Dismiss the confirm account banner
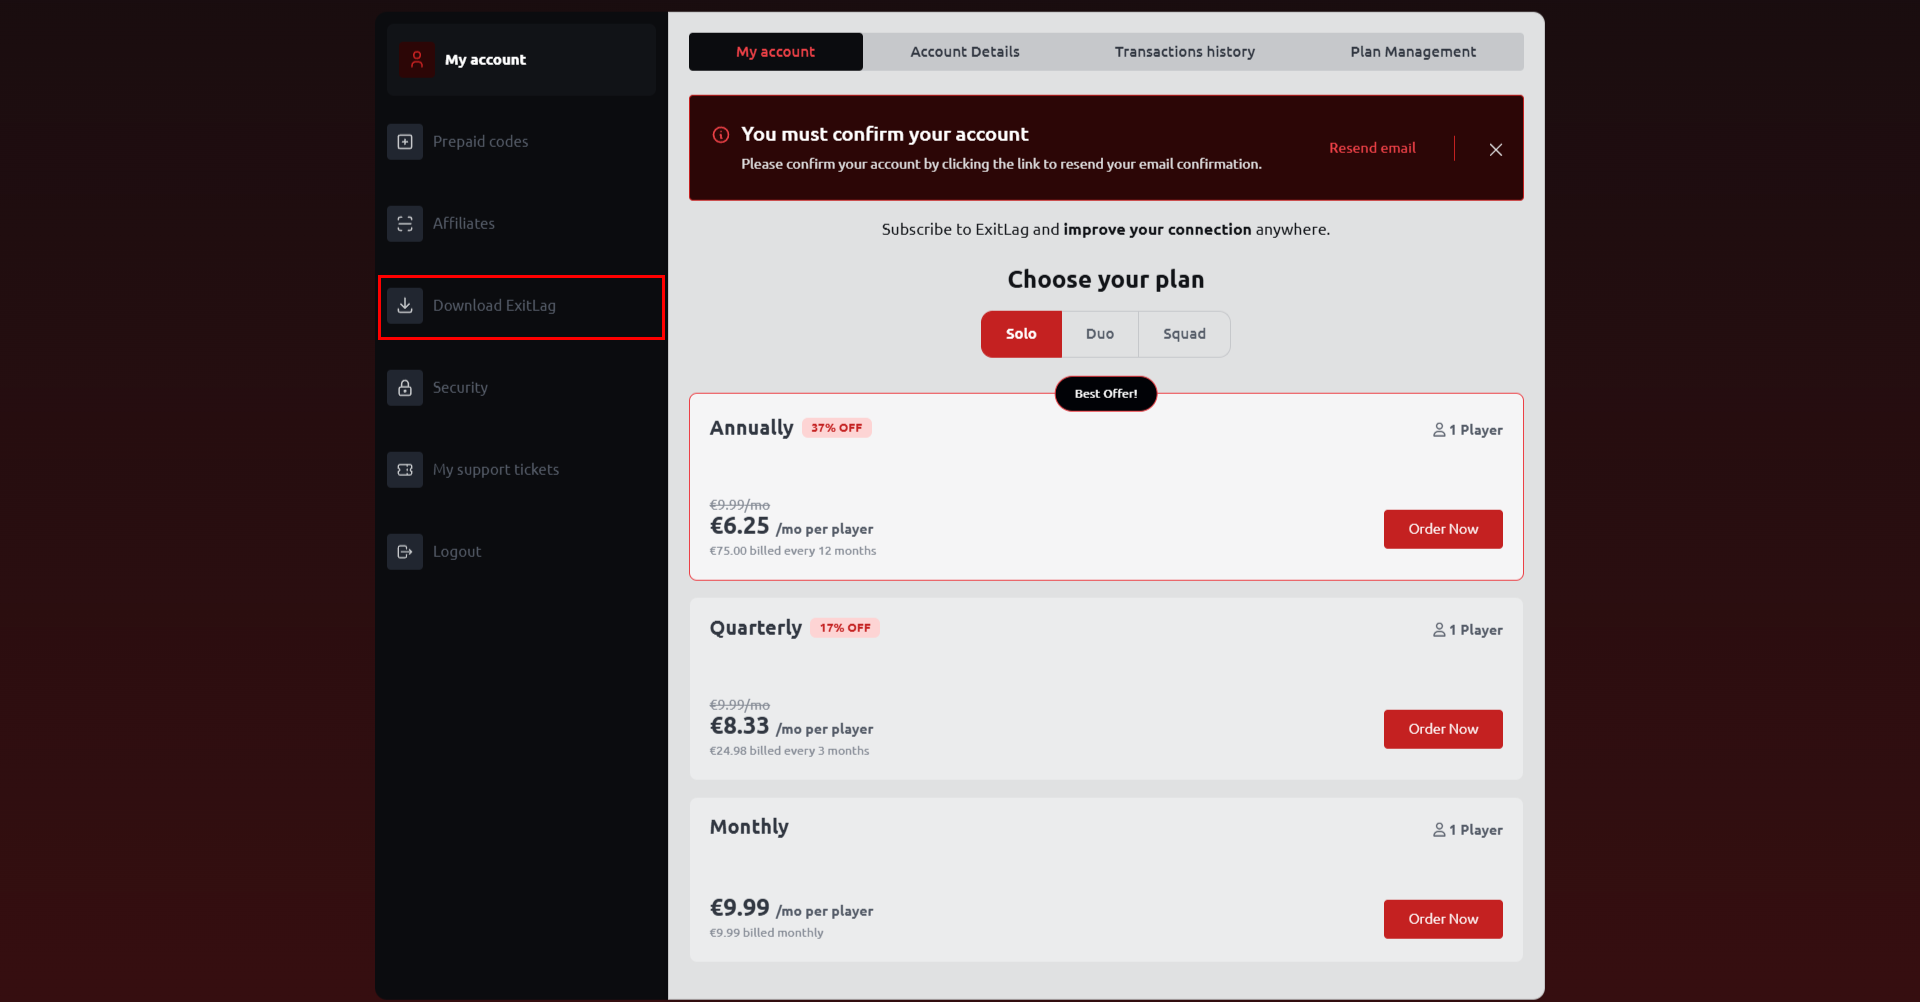Screen dimensions: 1920x1002 pyautogui.click(x=1496, y=150)
